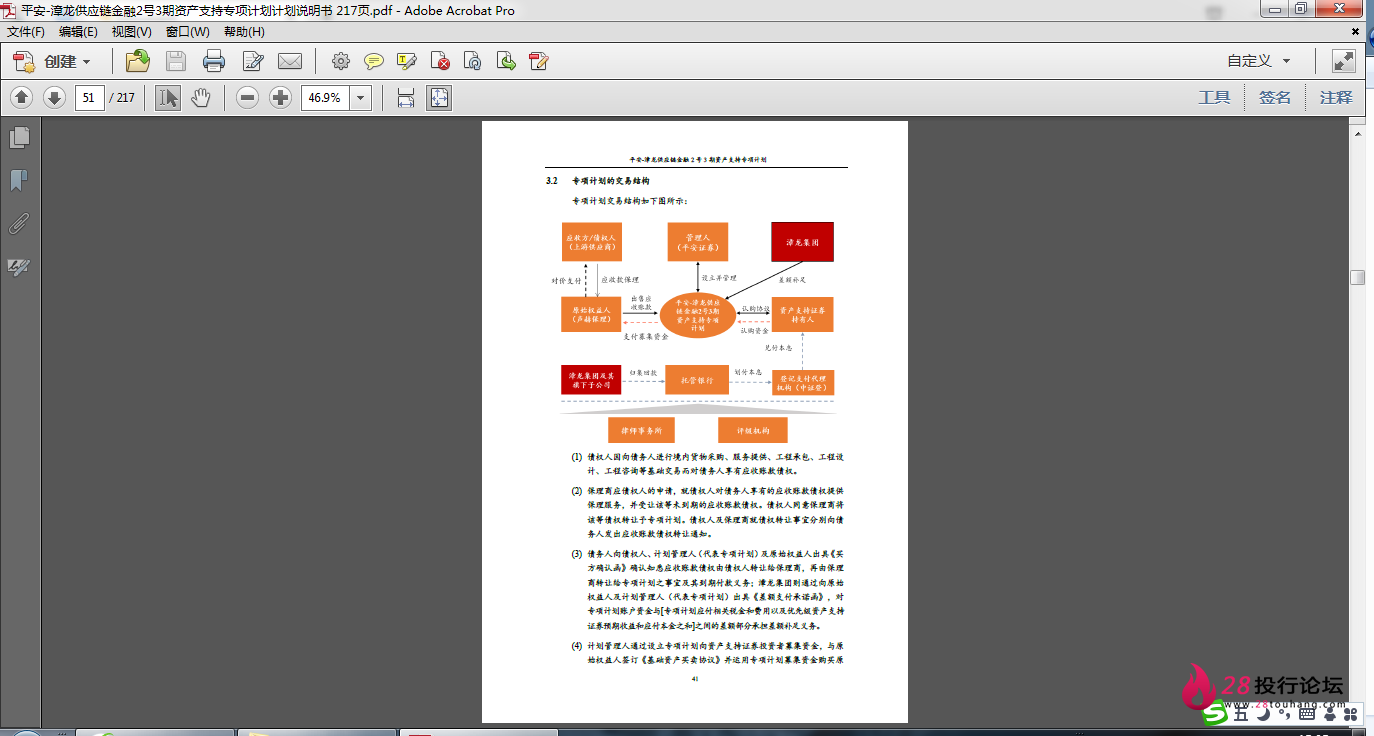Open a file with the folder icon
1374x736 pixels.
tap(137, 62)
